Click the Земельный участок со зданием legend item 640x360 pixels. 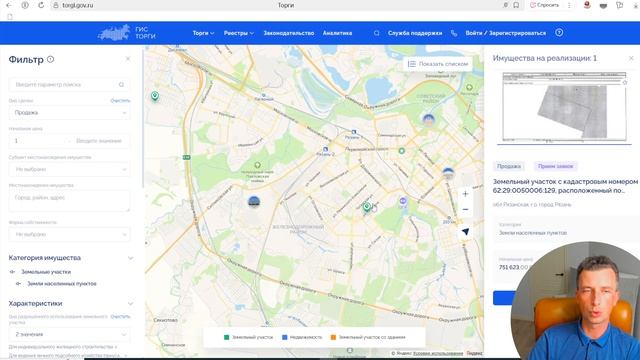[368, 337]
